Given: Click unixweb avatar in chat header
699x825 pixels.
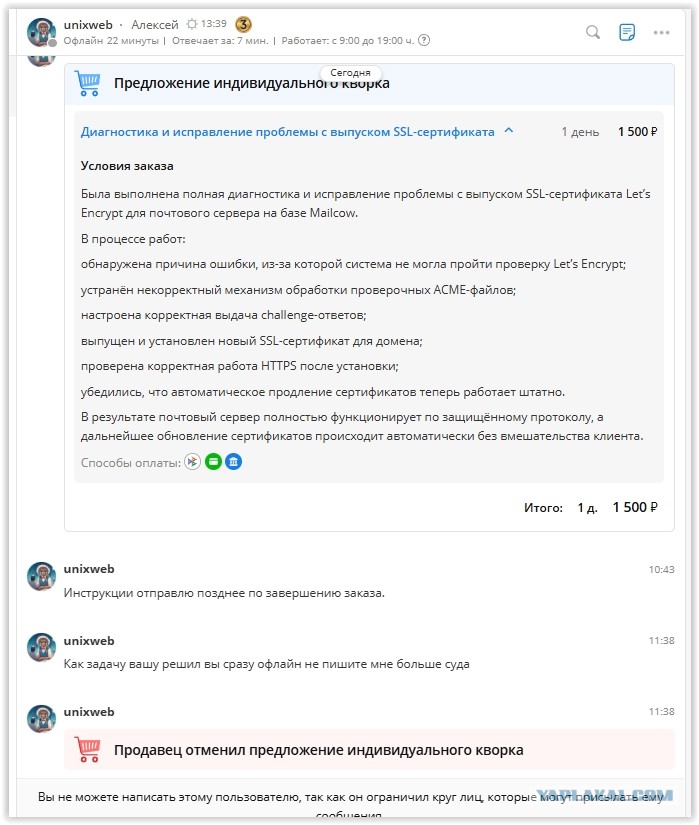Looking at the screenshot, I should pyautogui.click(x=42, y=32).
